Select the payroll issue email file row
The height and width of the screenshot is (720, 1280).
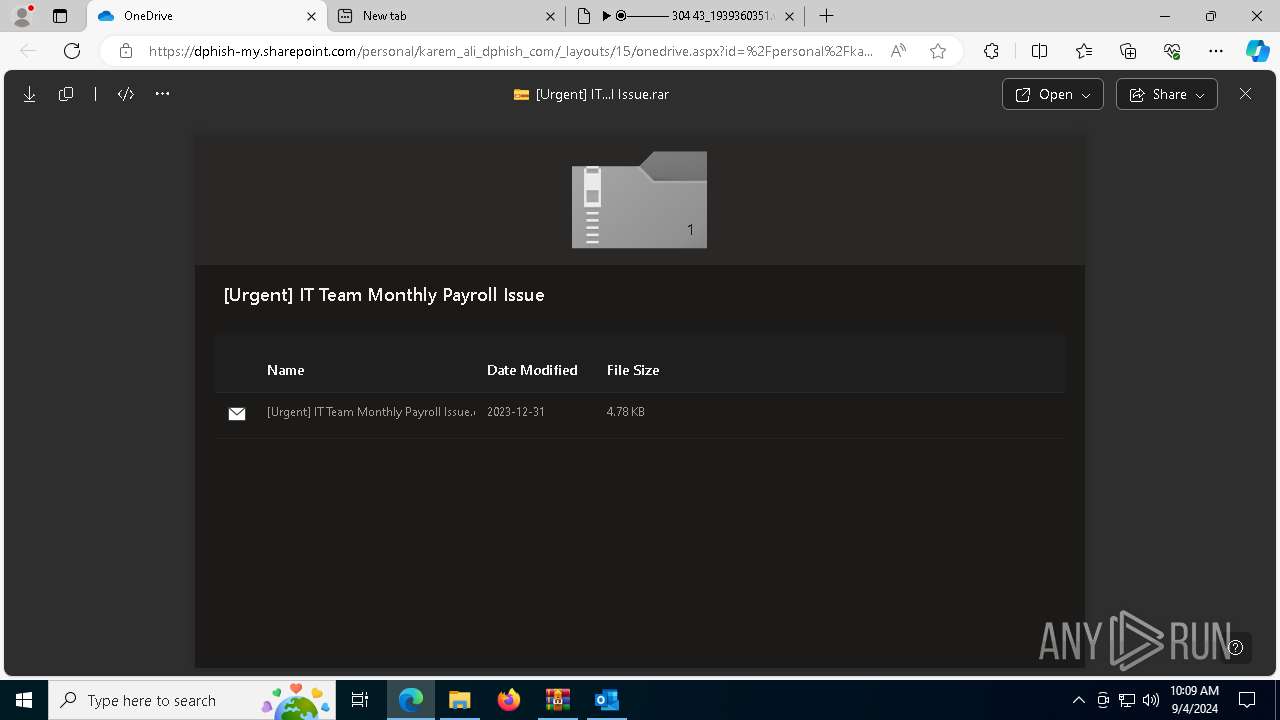click(640, 413)
